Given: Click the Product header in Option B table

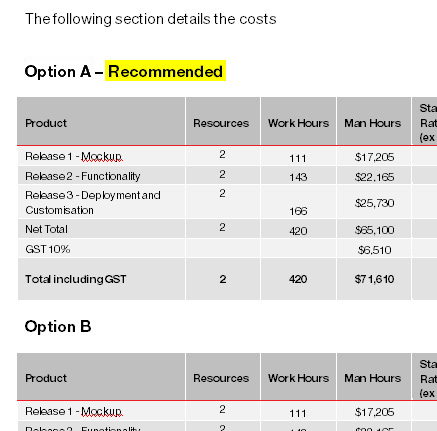Looking at the screenshot, I should [x=46, y=378].
